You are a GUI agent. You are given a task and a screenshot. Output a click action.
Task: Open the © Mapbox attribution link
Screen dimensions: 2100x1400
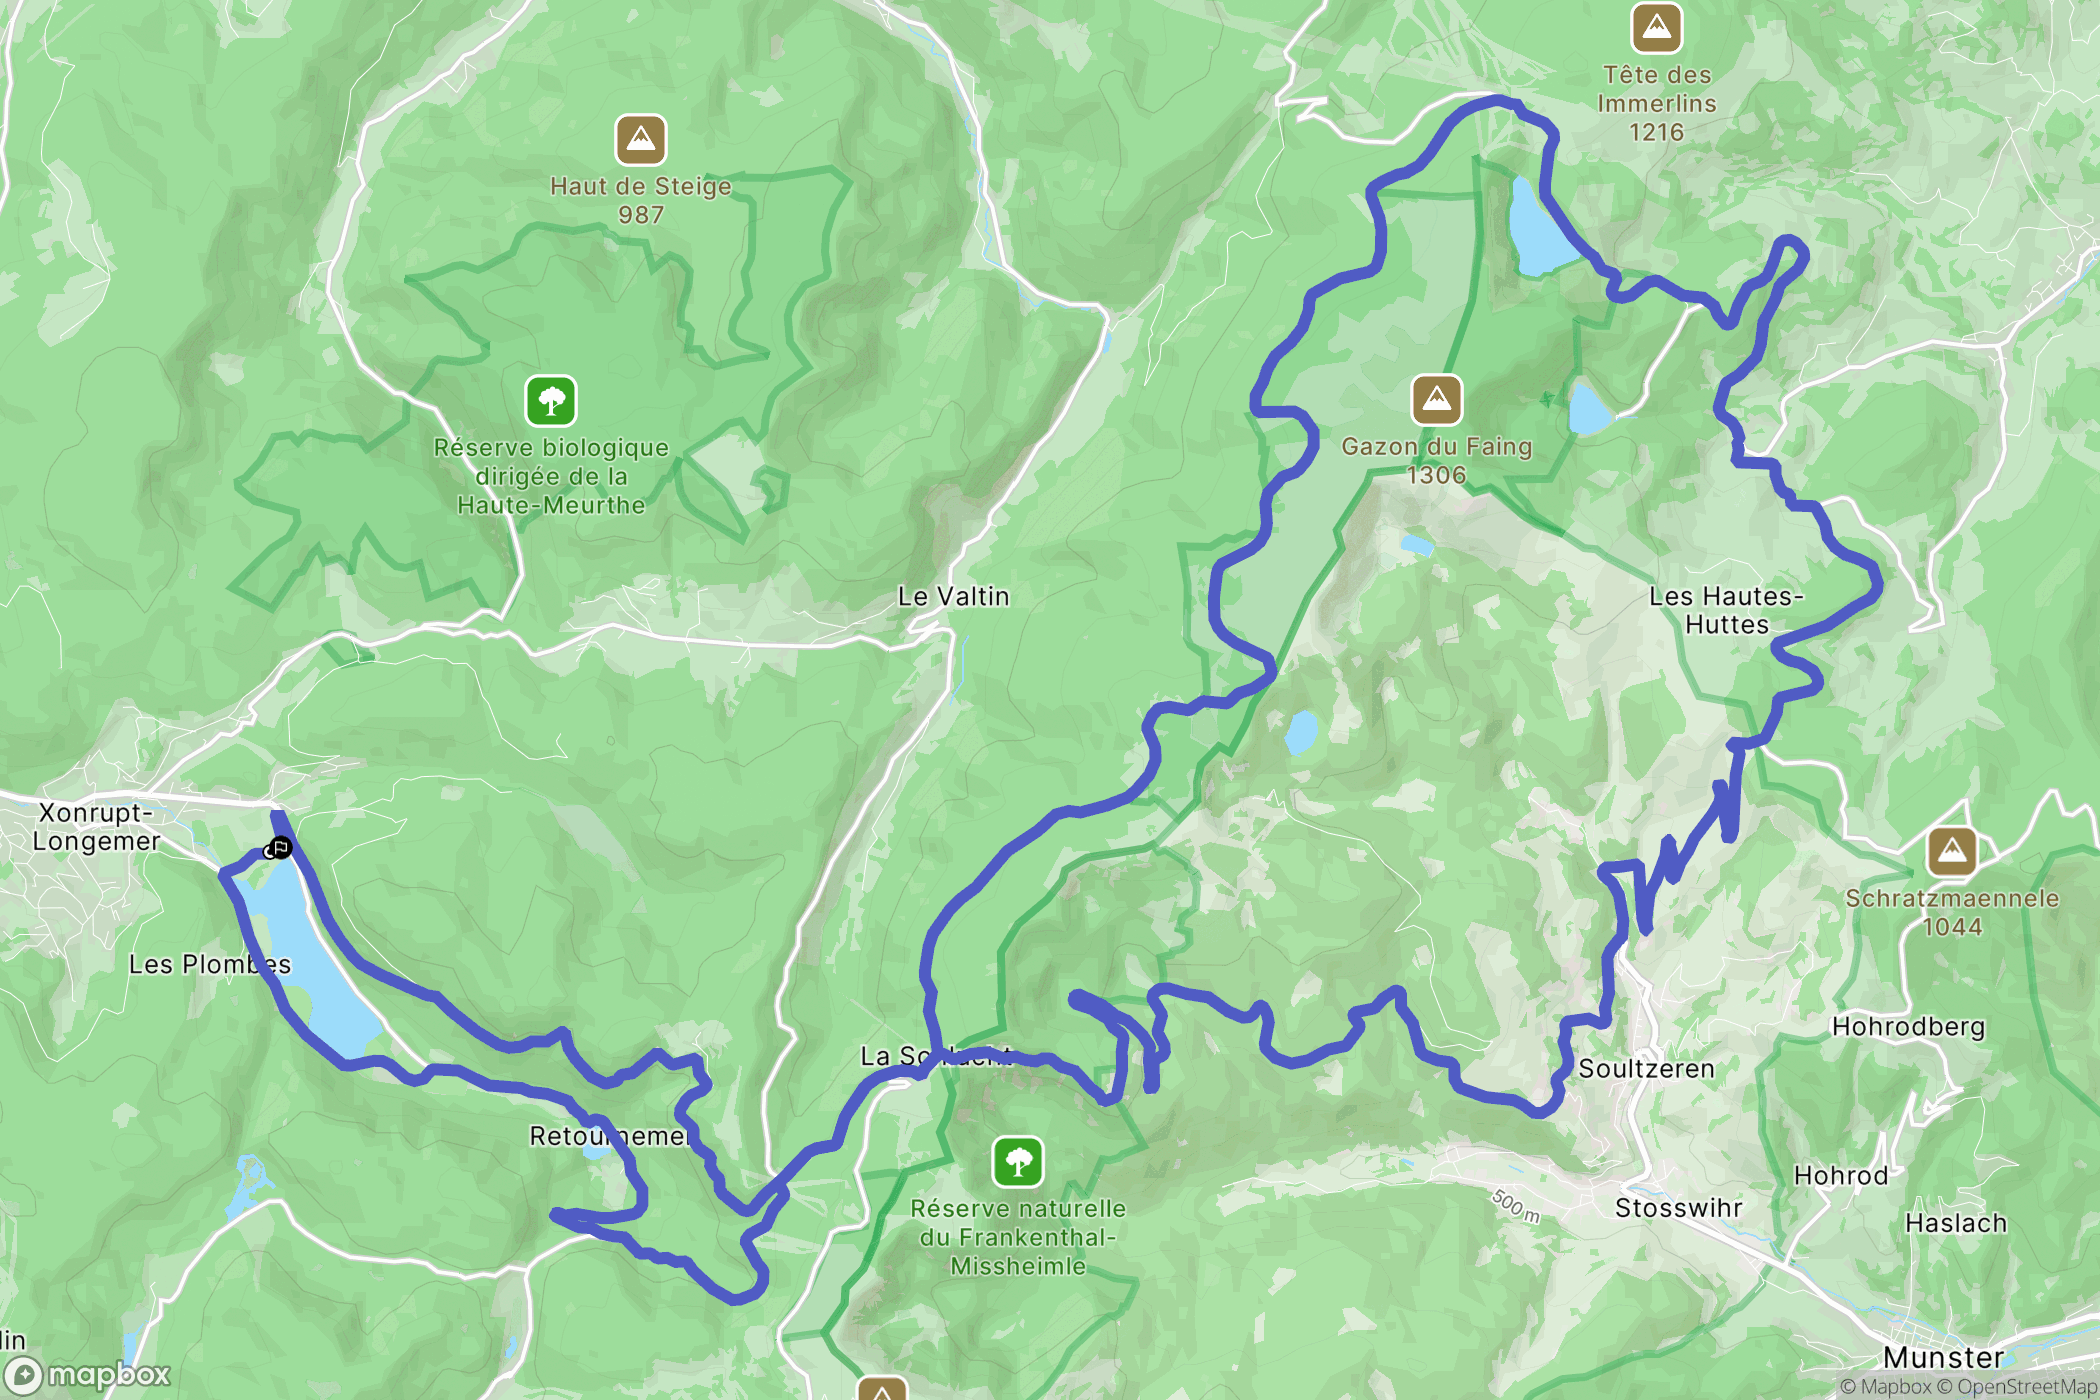click(1885, 1386)
